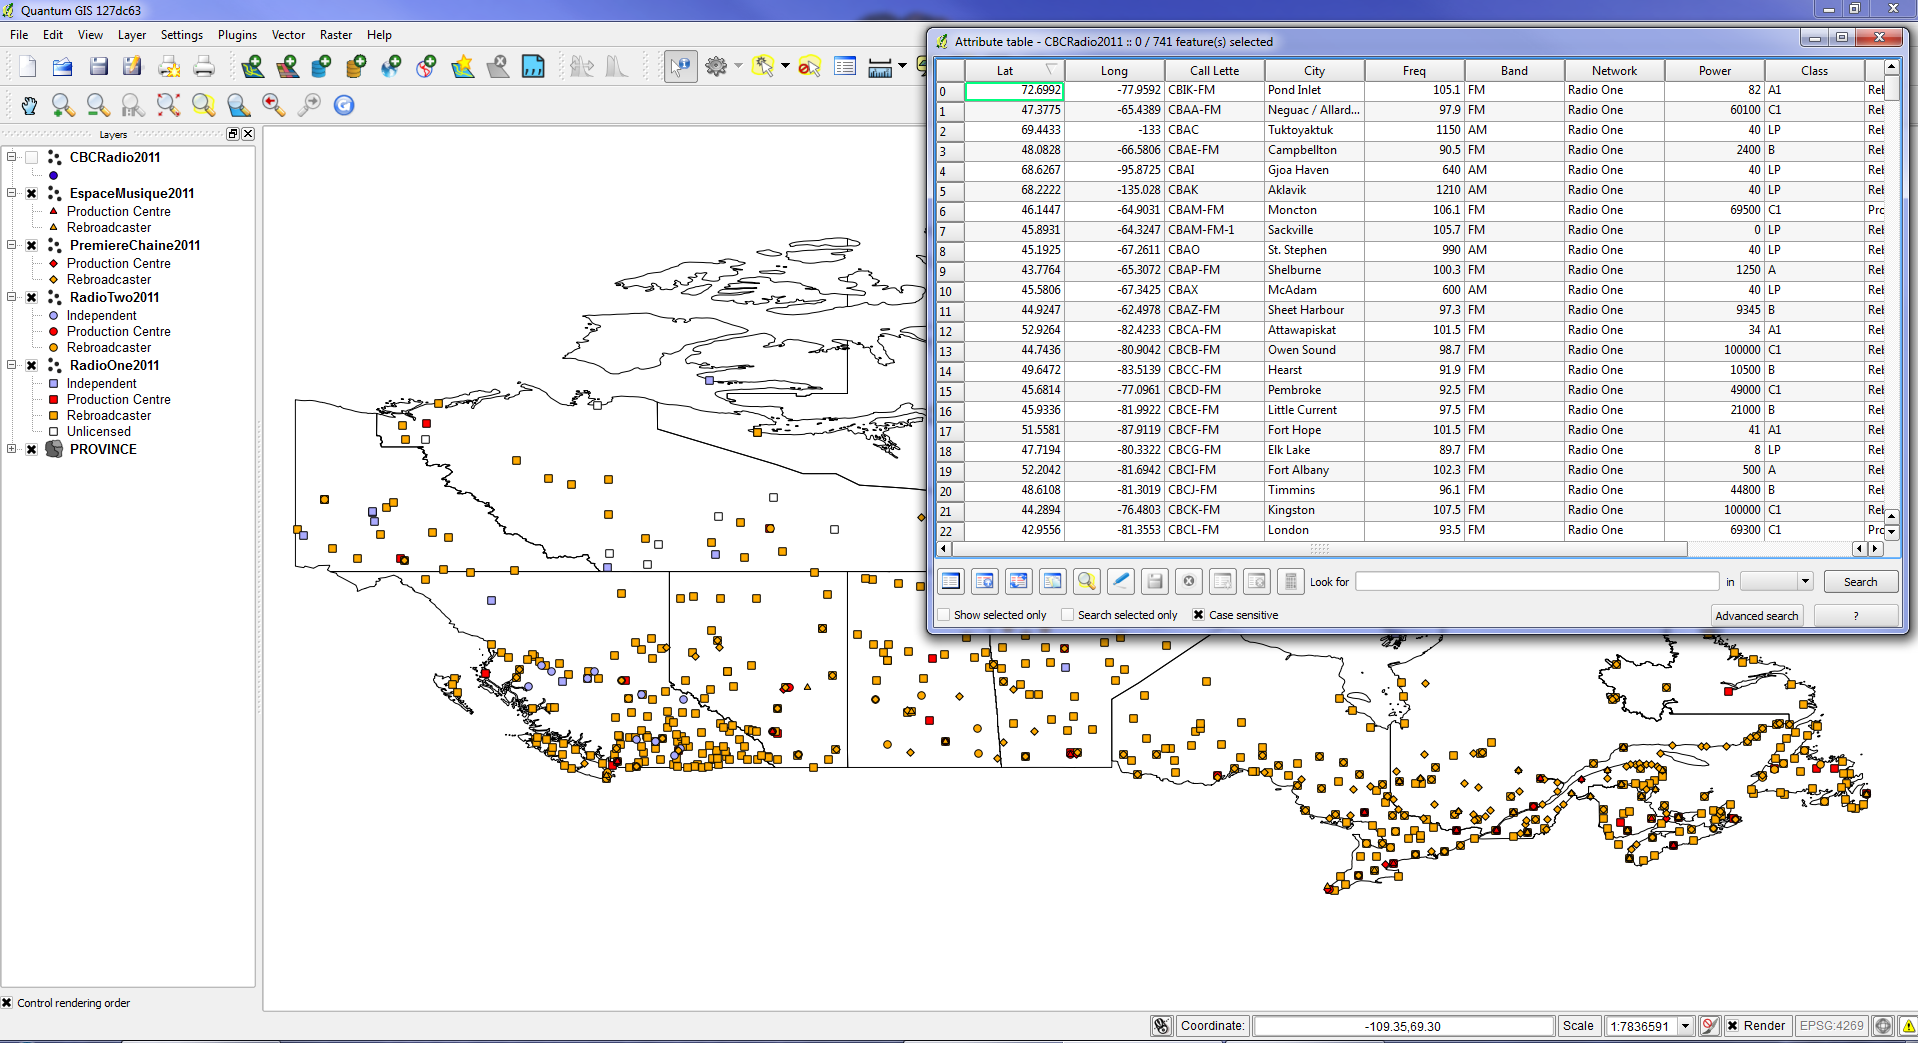Open field calculator in attribute table
Viewport: 1918px width, 1043px height.
click(1290, 581)
